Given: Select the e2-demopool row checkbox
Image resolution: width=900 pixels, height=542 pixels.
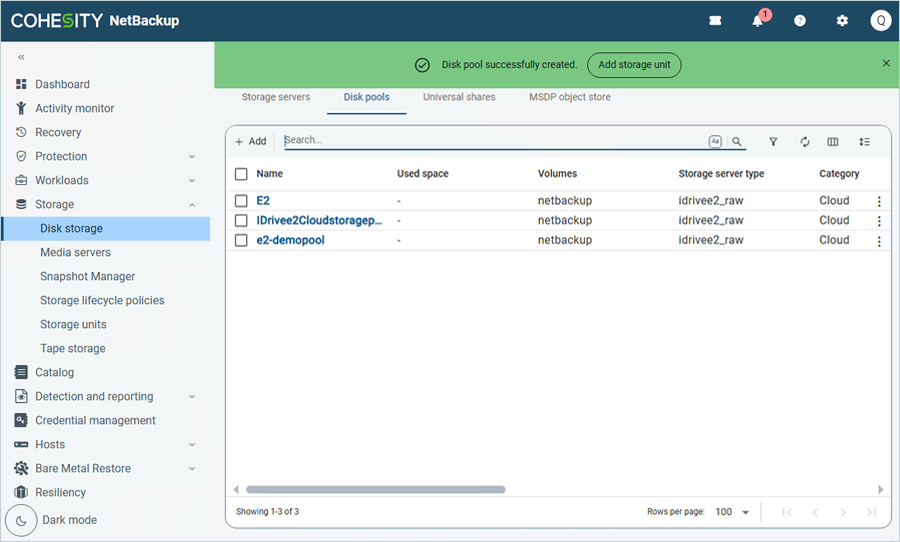Looking at the screenshot, I should point(241,240).
